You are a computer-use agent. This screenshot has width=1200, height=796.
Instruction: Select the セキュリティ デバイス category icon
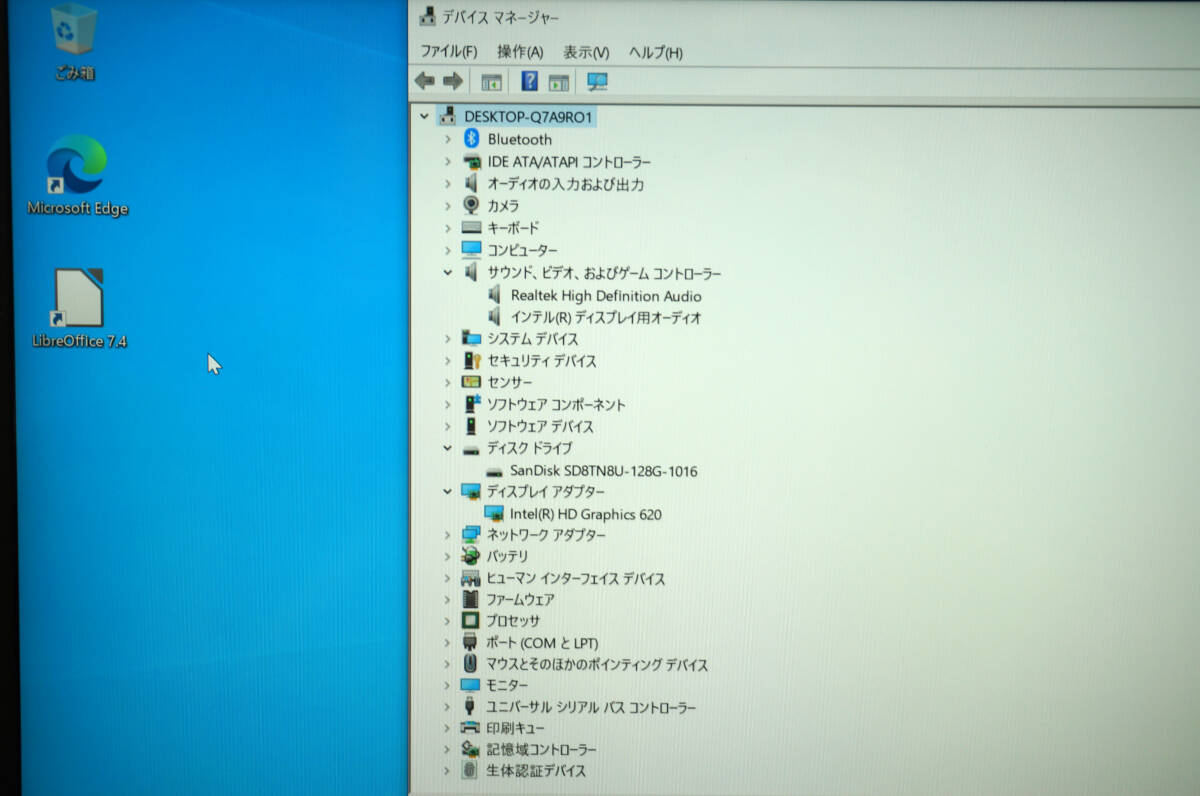coord(471,360)
